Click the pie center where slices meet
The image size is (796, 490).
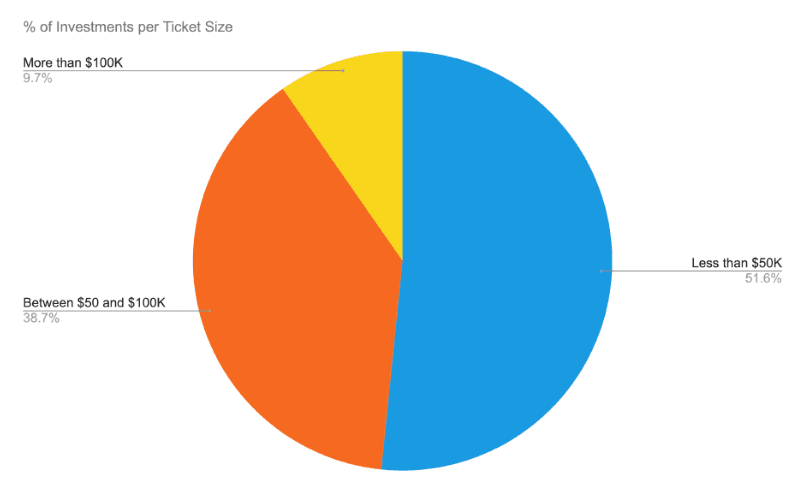click(x=402, y=261)
